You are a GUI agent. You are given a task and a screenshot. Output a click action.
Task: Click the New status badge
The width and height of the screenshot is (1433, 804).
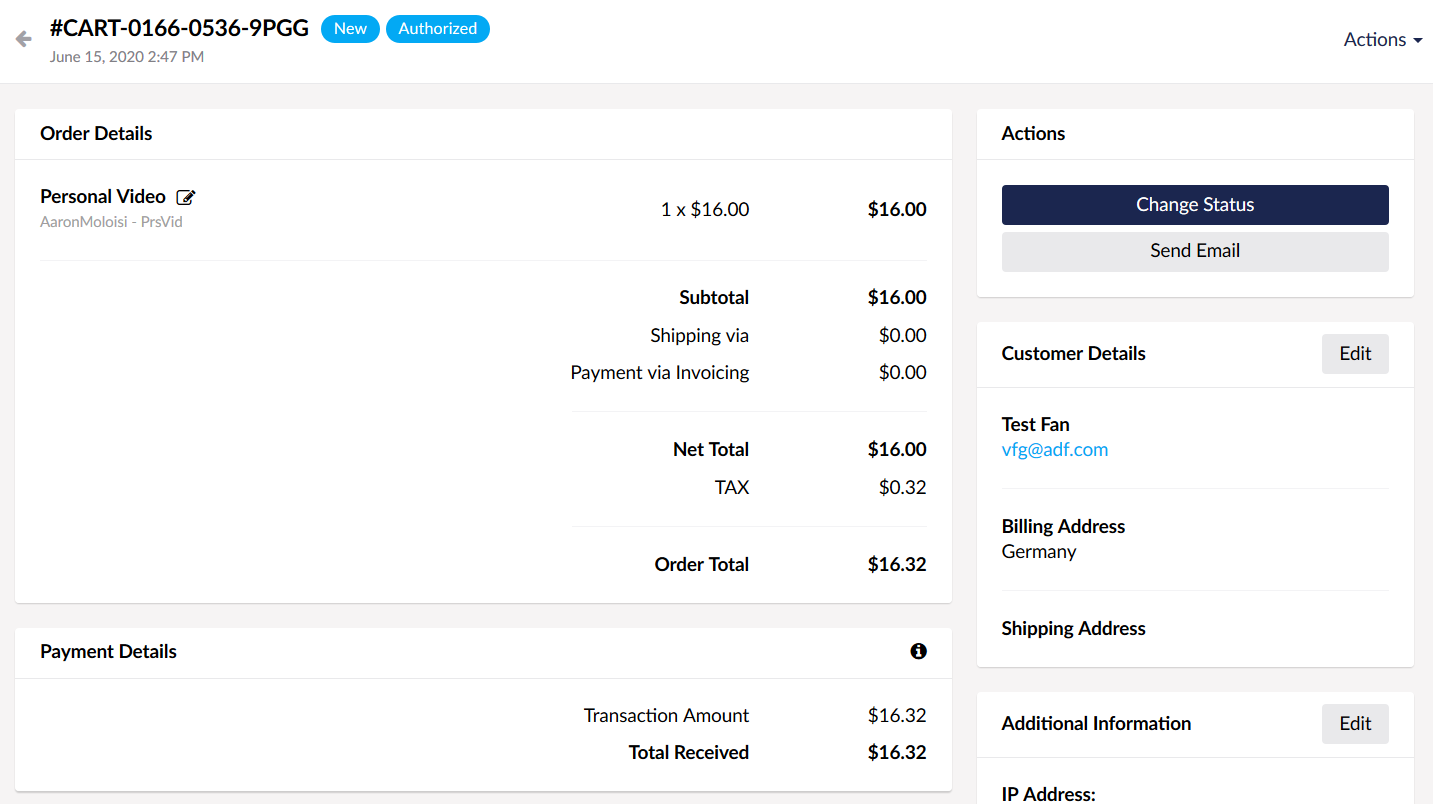pyautogui.click(x=350, y=29)
